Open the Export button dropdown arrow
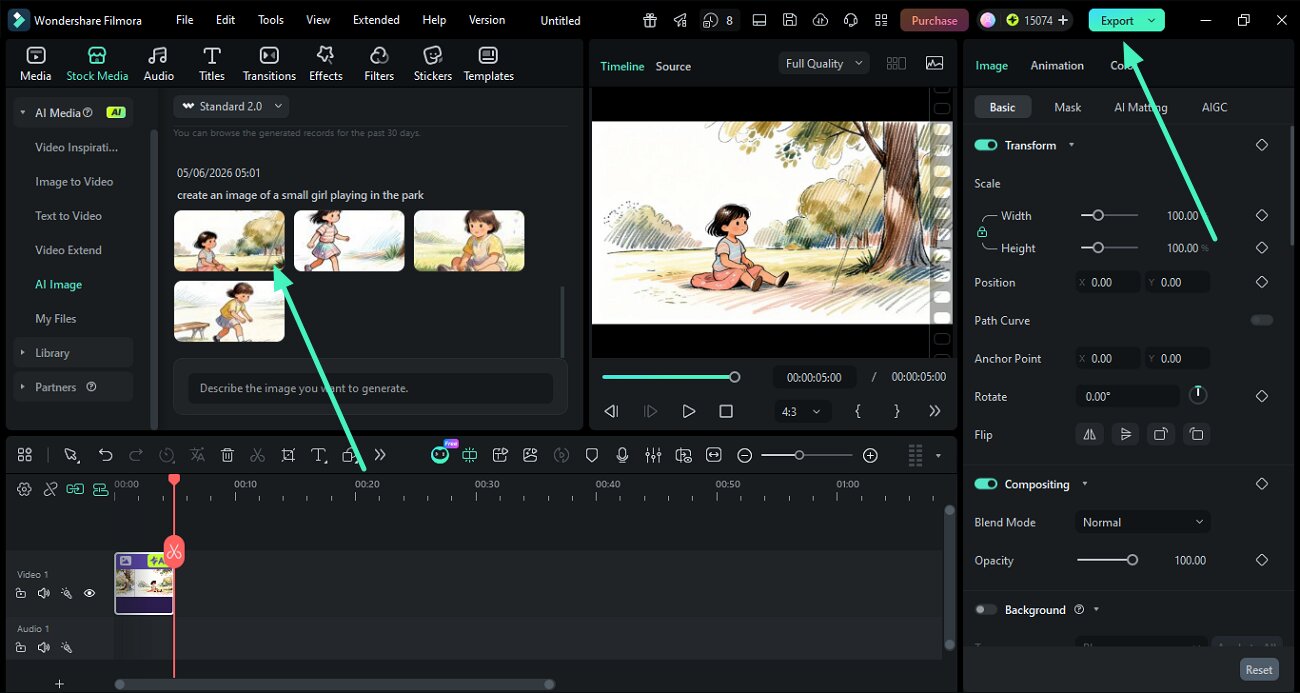Image resolution: width=1300 pixels, height=693 pixels. 1151,20
